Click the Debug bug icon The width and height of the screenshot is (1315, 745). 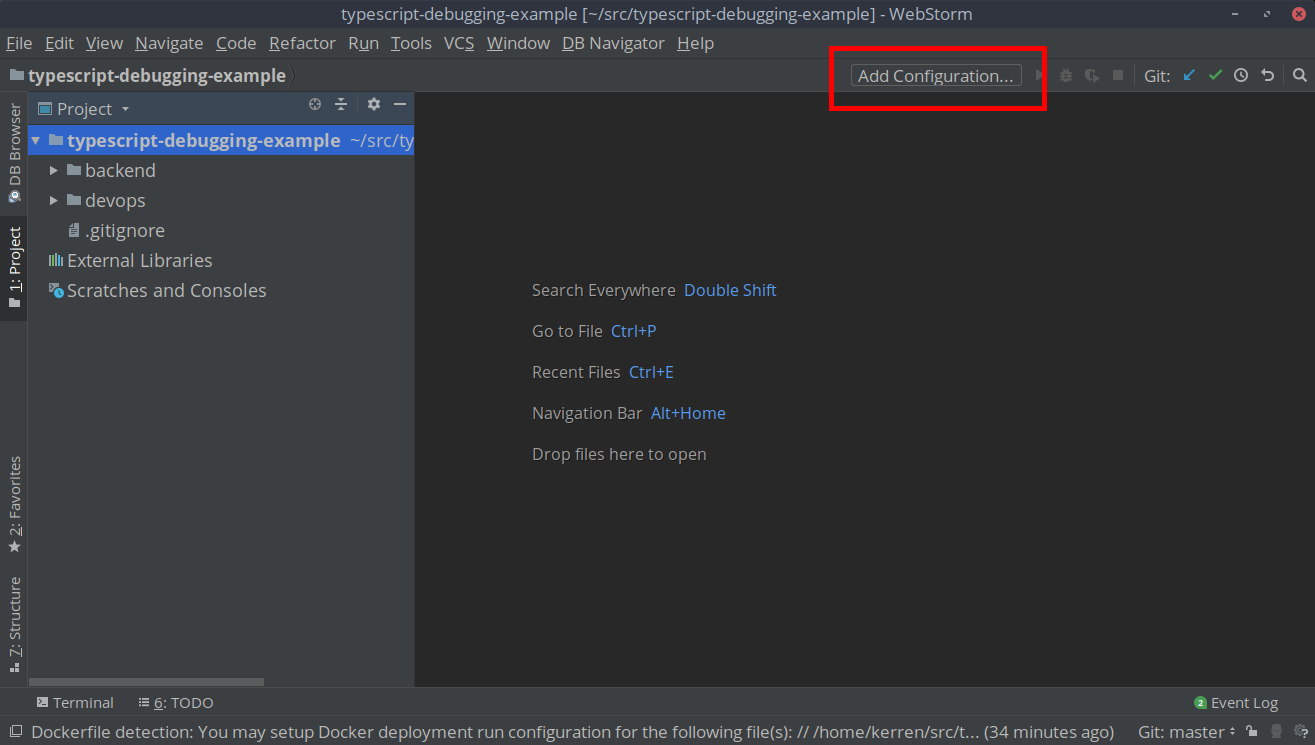point(1066,76)
